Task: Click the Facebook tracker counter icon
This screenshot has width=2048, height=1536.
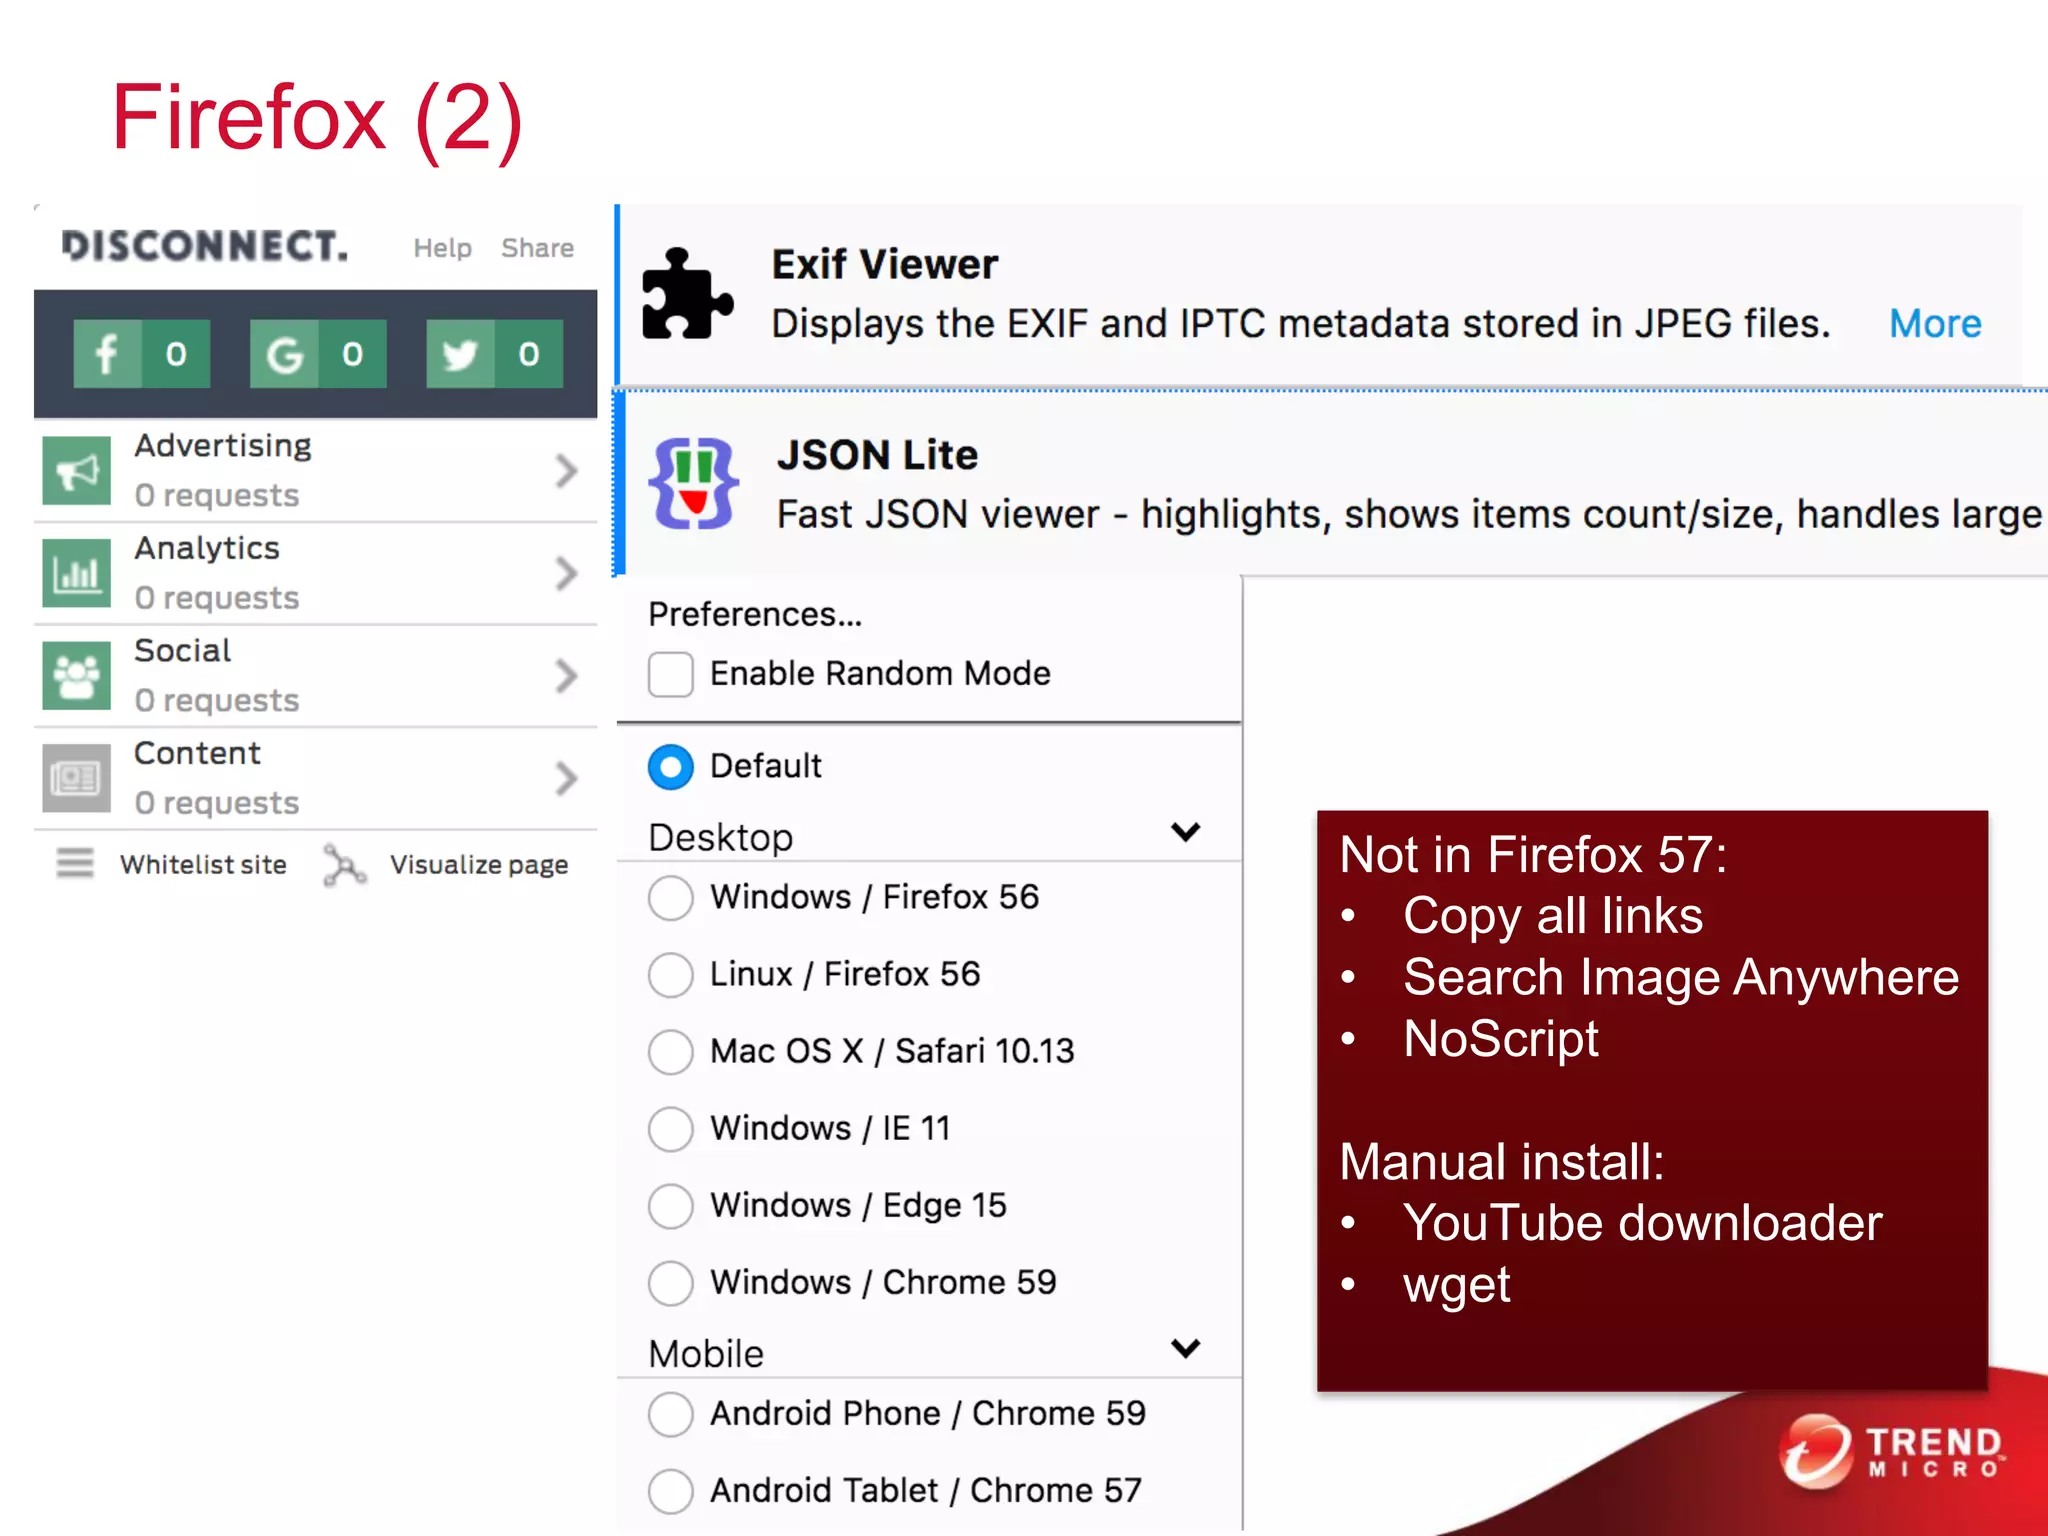Action: click(x=142, y=354)
